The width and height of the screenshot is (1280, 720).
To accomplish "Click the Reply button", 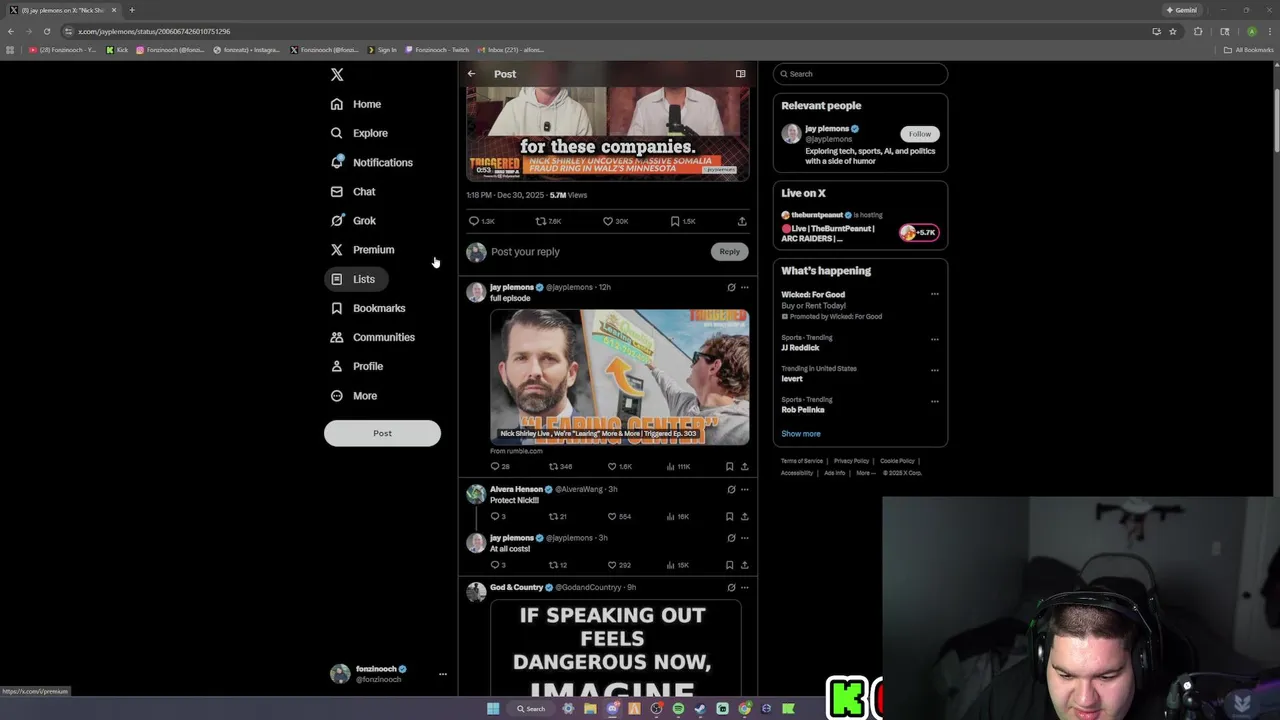I will coord(729,252).
